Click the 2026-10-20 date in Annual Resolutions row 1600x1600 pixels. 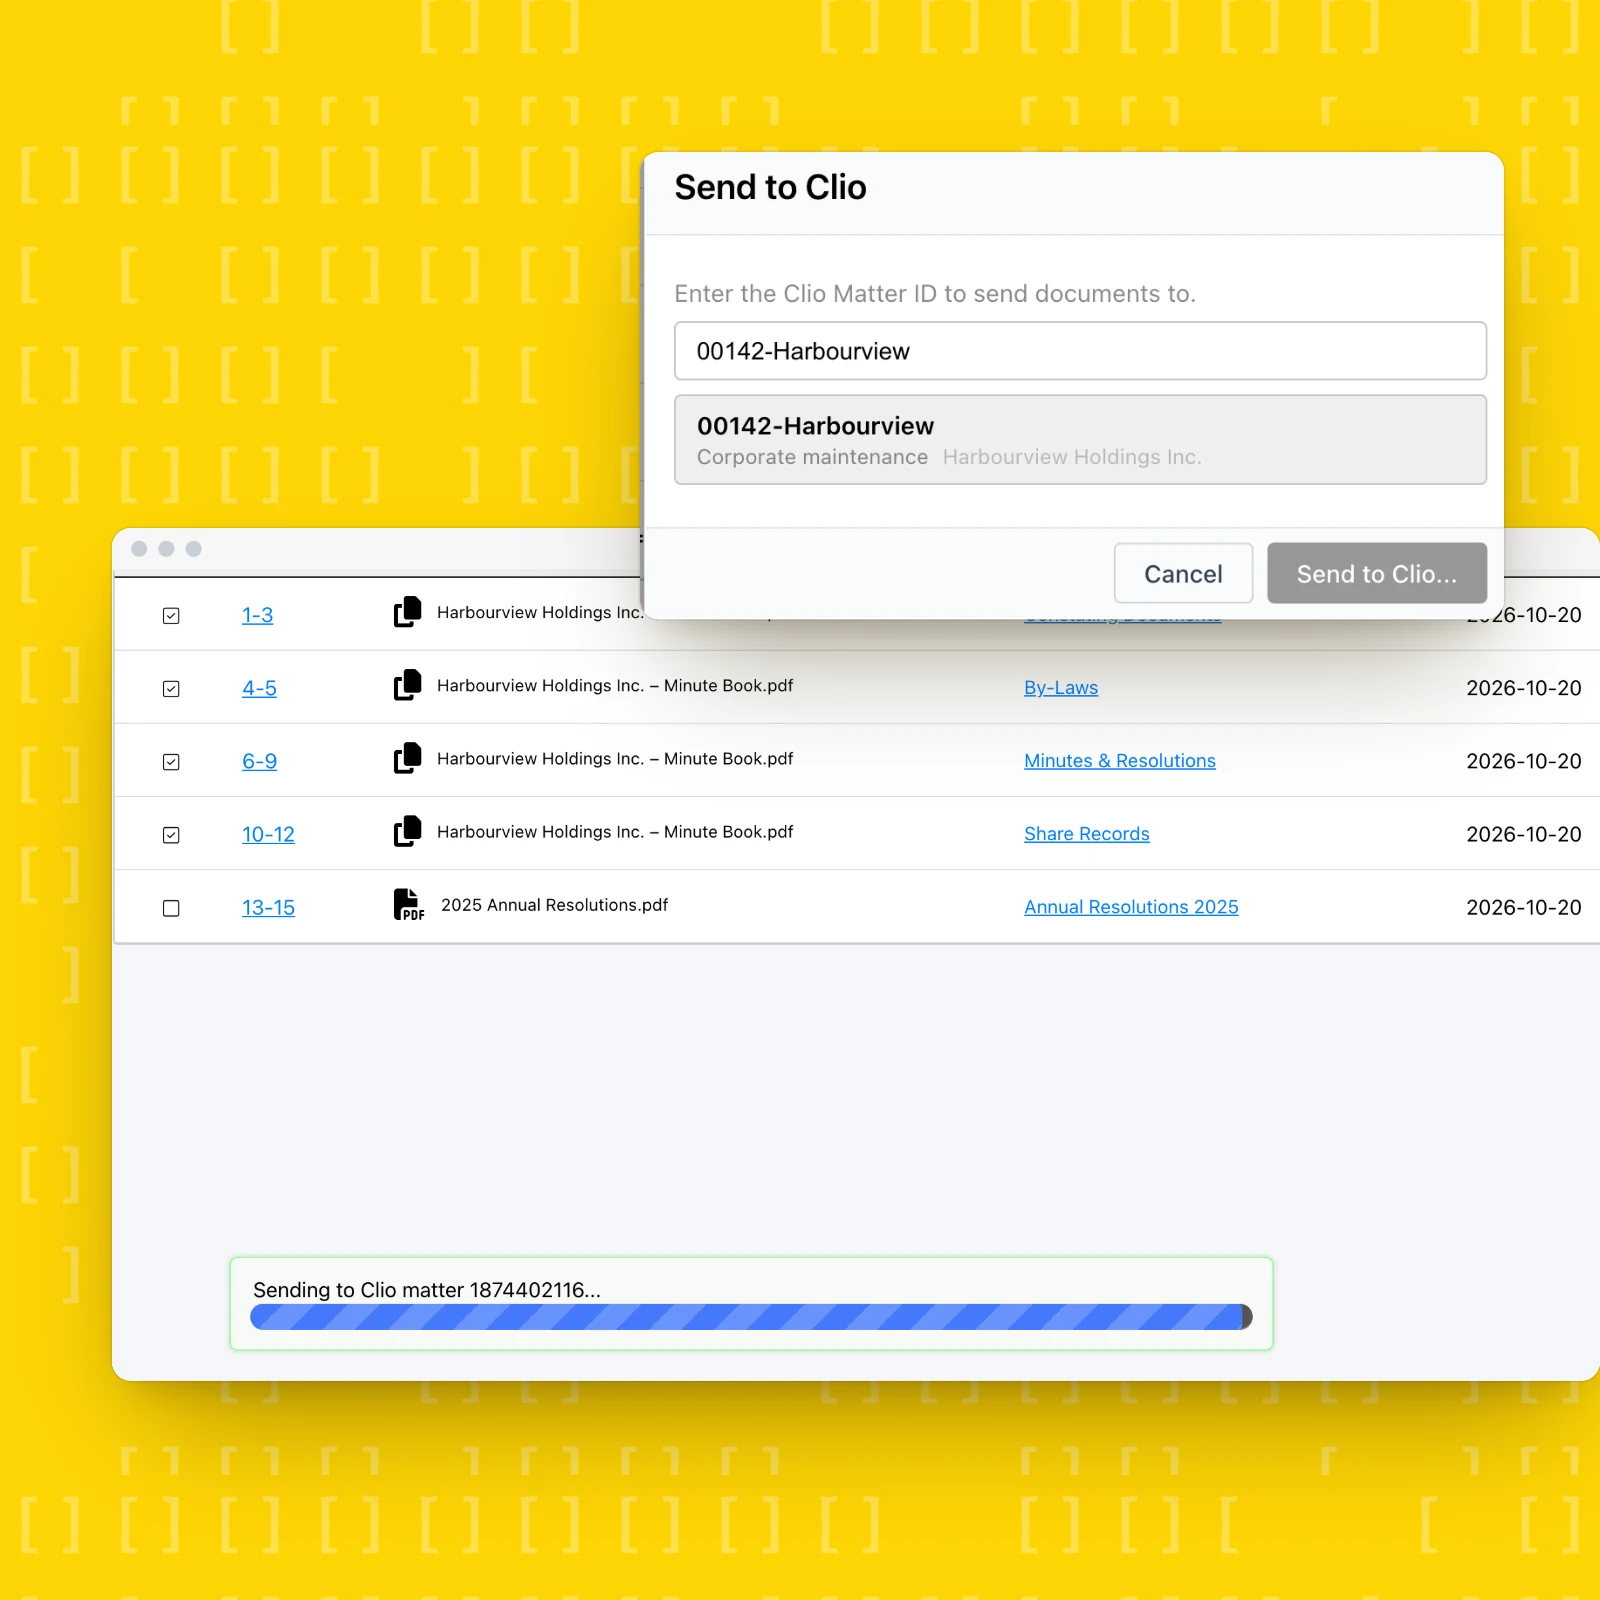point(1524,907)
